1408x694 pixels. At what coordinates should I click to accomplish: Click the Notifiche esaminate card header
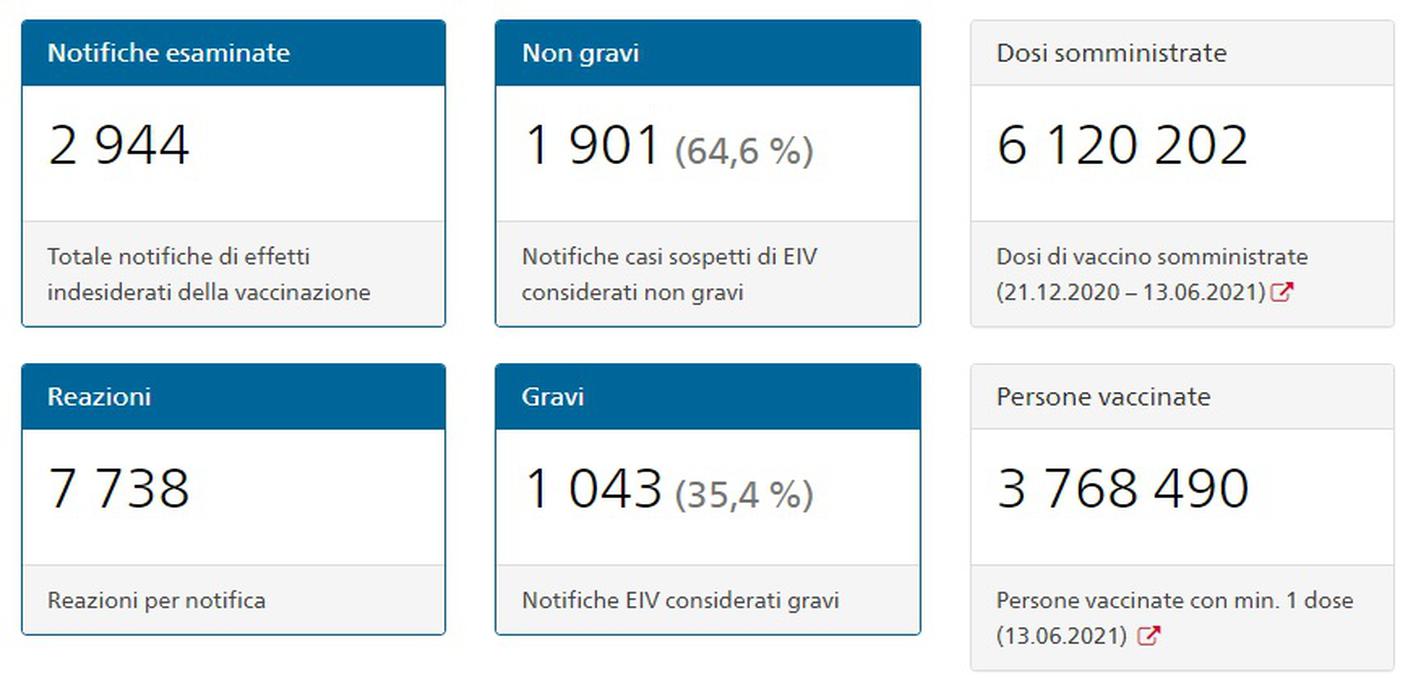pyautogui.click(x=233, y=53)
